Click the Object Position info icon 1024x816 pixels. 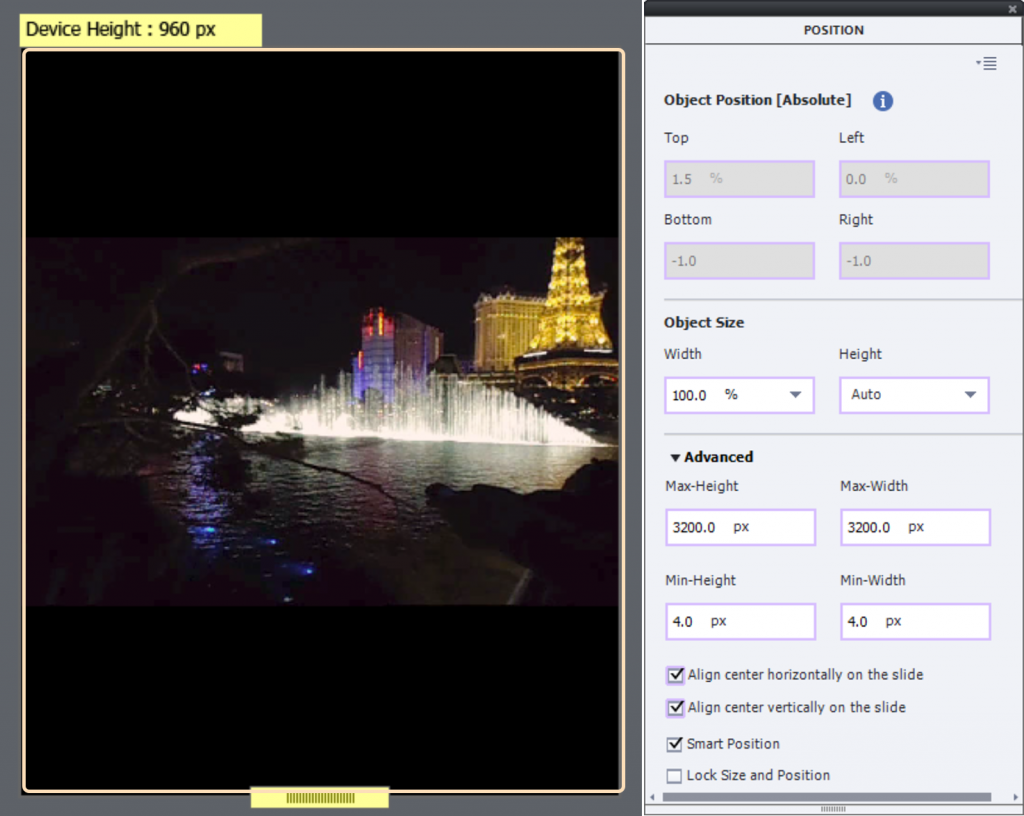pyautogui.click(x=883, y=101)
